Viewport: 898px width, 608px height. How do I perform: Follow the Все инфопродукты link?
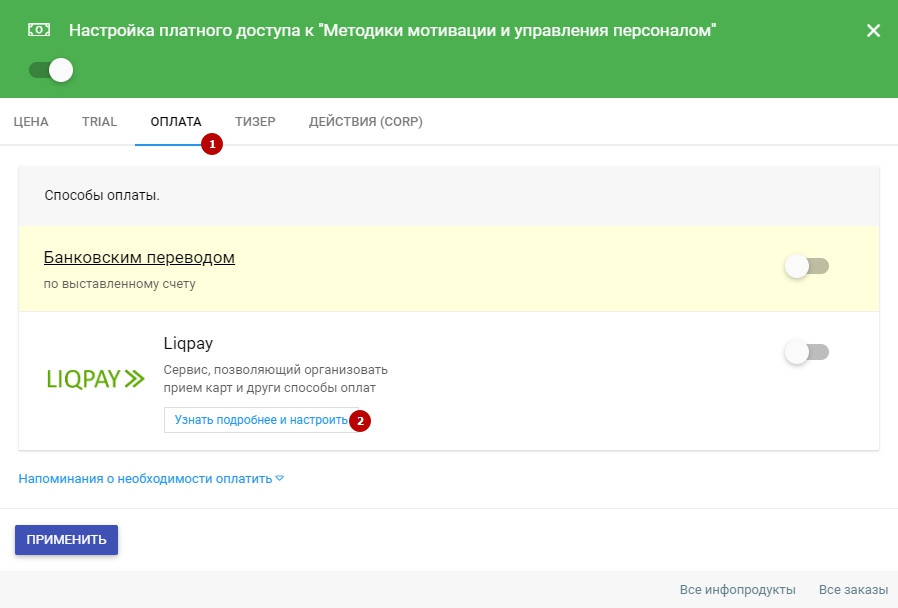(x=737, y=590)
